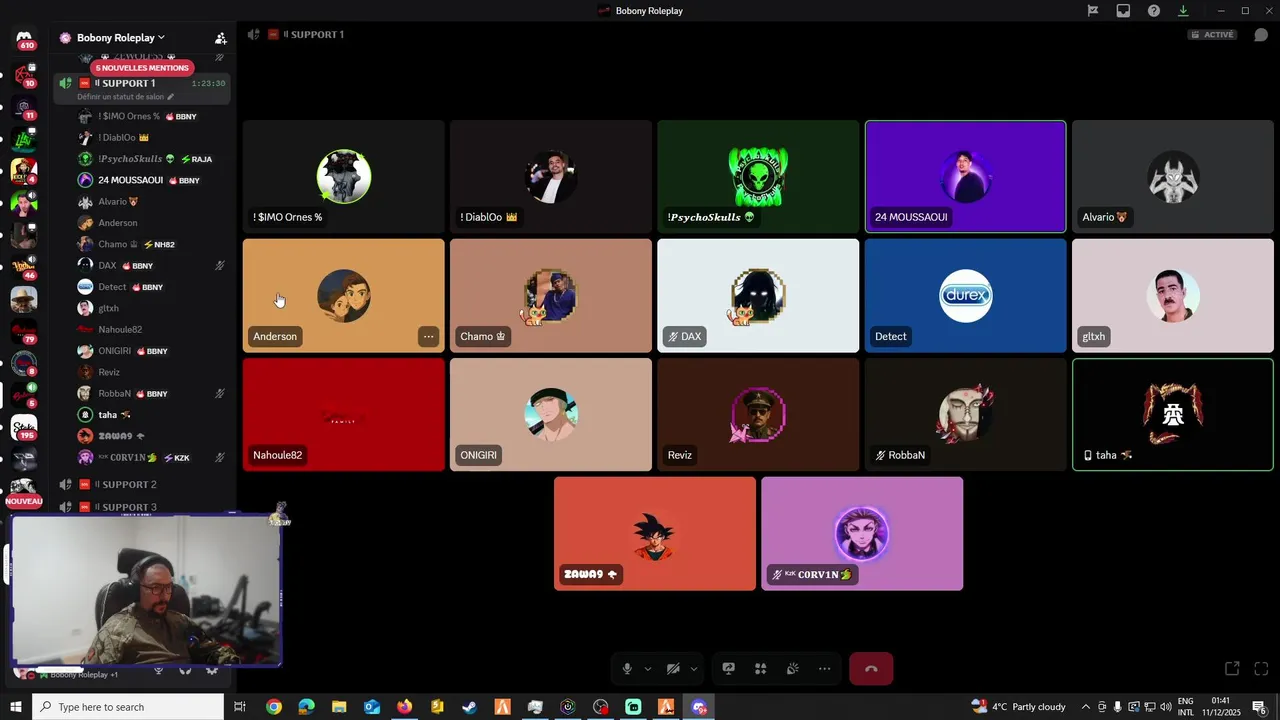Open the Discord inbox icon
This screenshot has height=720, width=1280.
click(1123, 11)
